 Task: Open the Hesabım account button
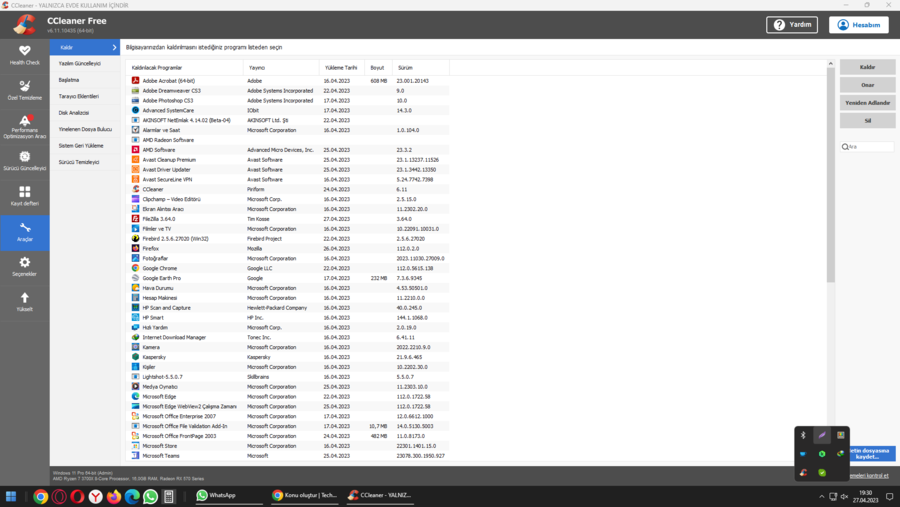(859, 25)
